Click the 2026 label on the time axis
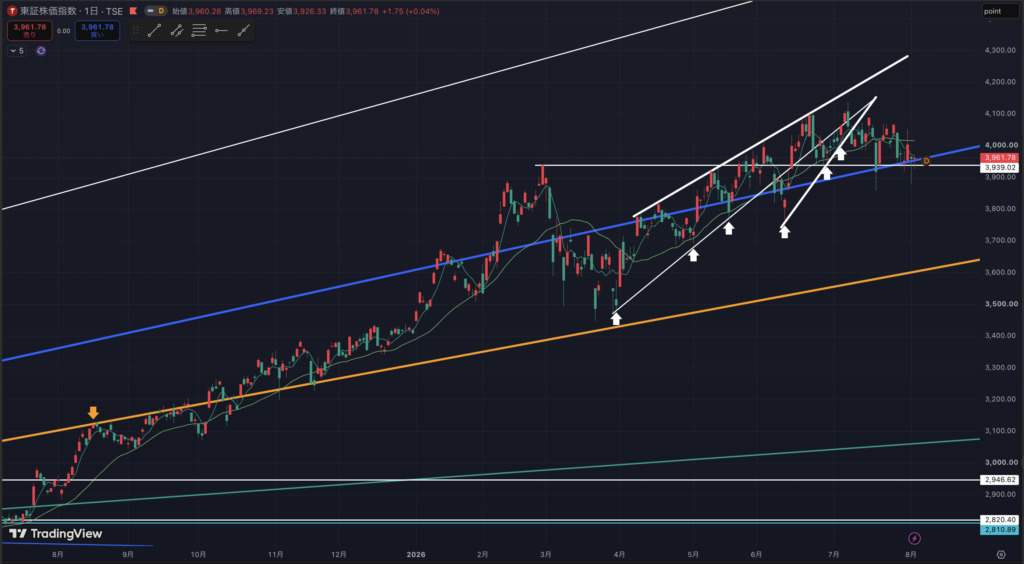Image resolution: width=1024 pixels, height=564 pixels. pos(416,554)
